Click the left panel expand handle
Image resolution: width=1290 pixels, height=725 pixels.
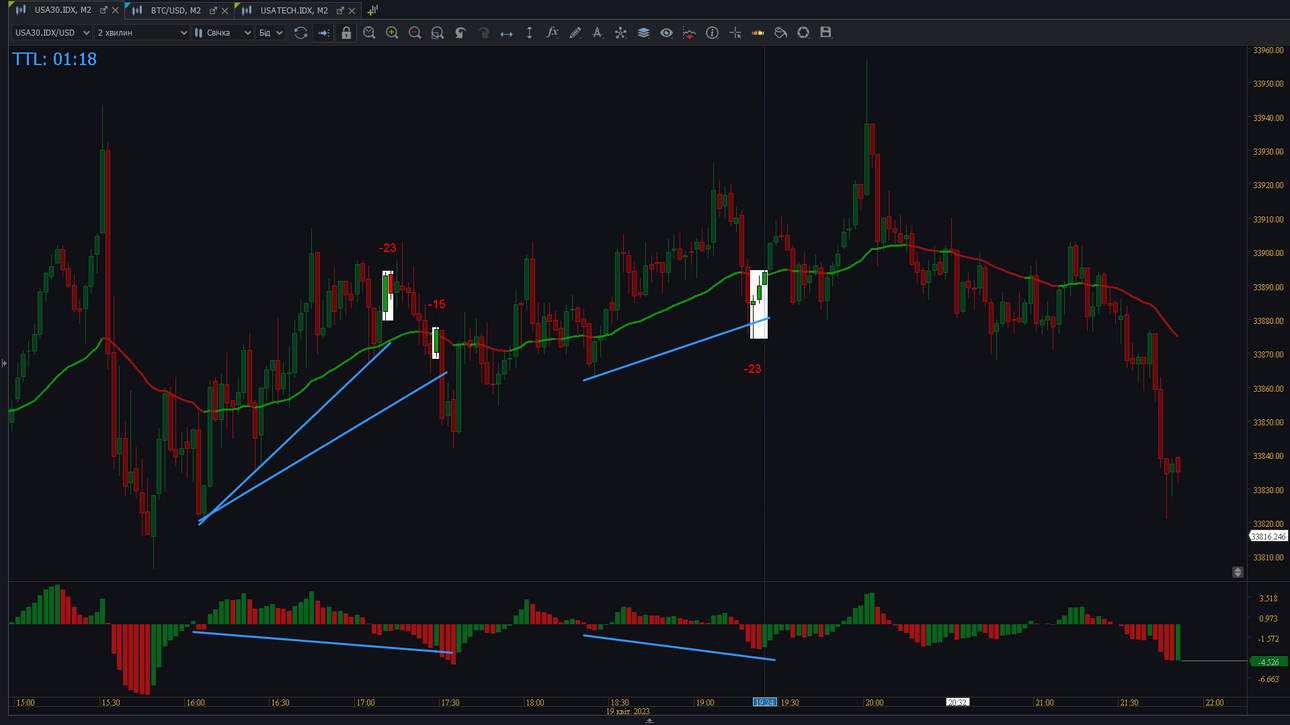tap(4, 363)
